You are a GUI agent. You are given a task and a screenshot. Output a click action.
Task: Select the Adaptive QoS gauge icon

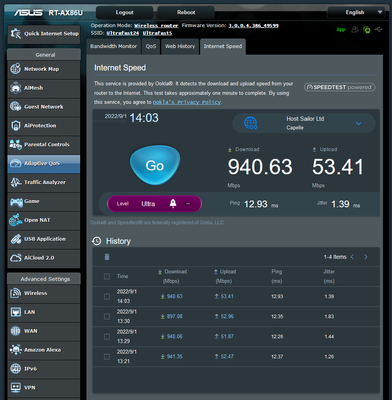(15, 163)
